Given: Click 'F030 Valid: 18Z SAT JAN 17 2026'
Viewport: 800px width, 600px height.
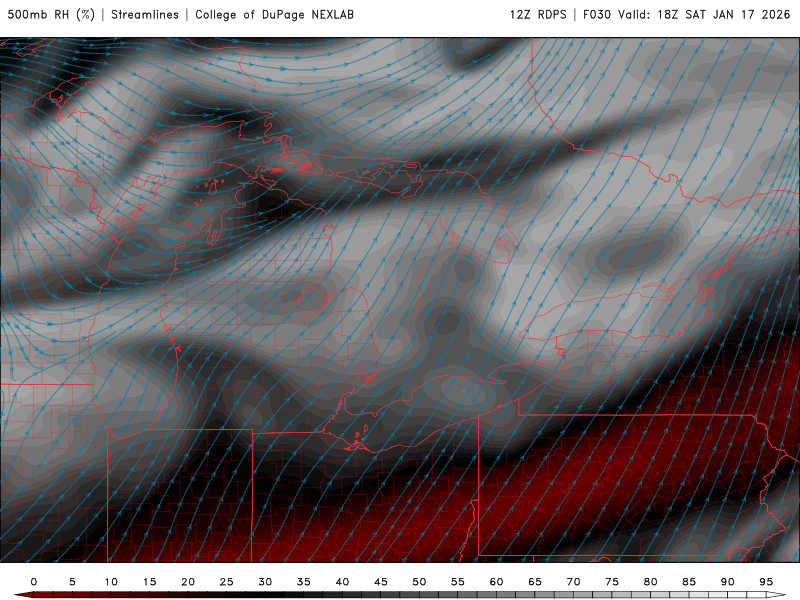Looking at the screenshot, I should 687,15.
